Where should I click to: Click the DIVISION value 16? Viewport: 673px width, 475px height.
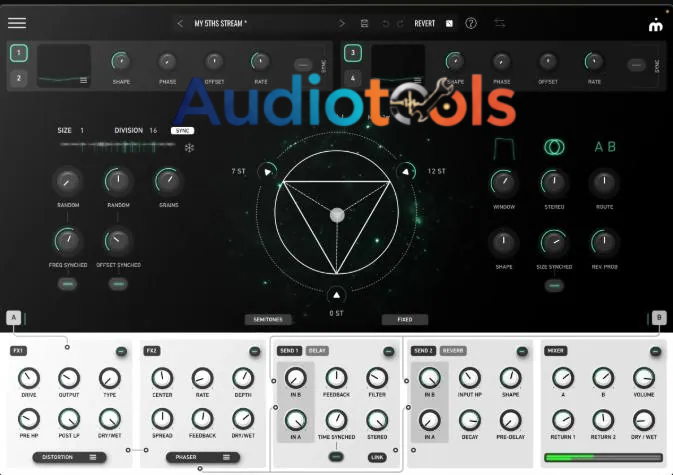[153, 130]
